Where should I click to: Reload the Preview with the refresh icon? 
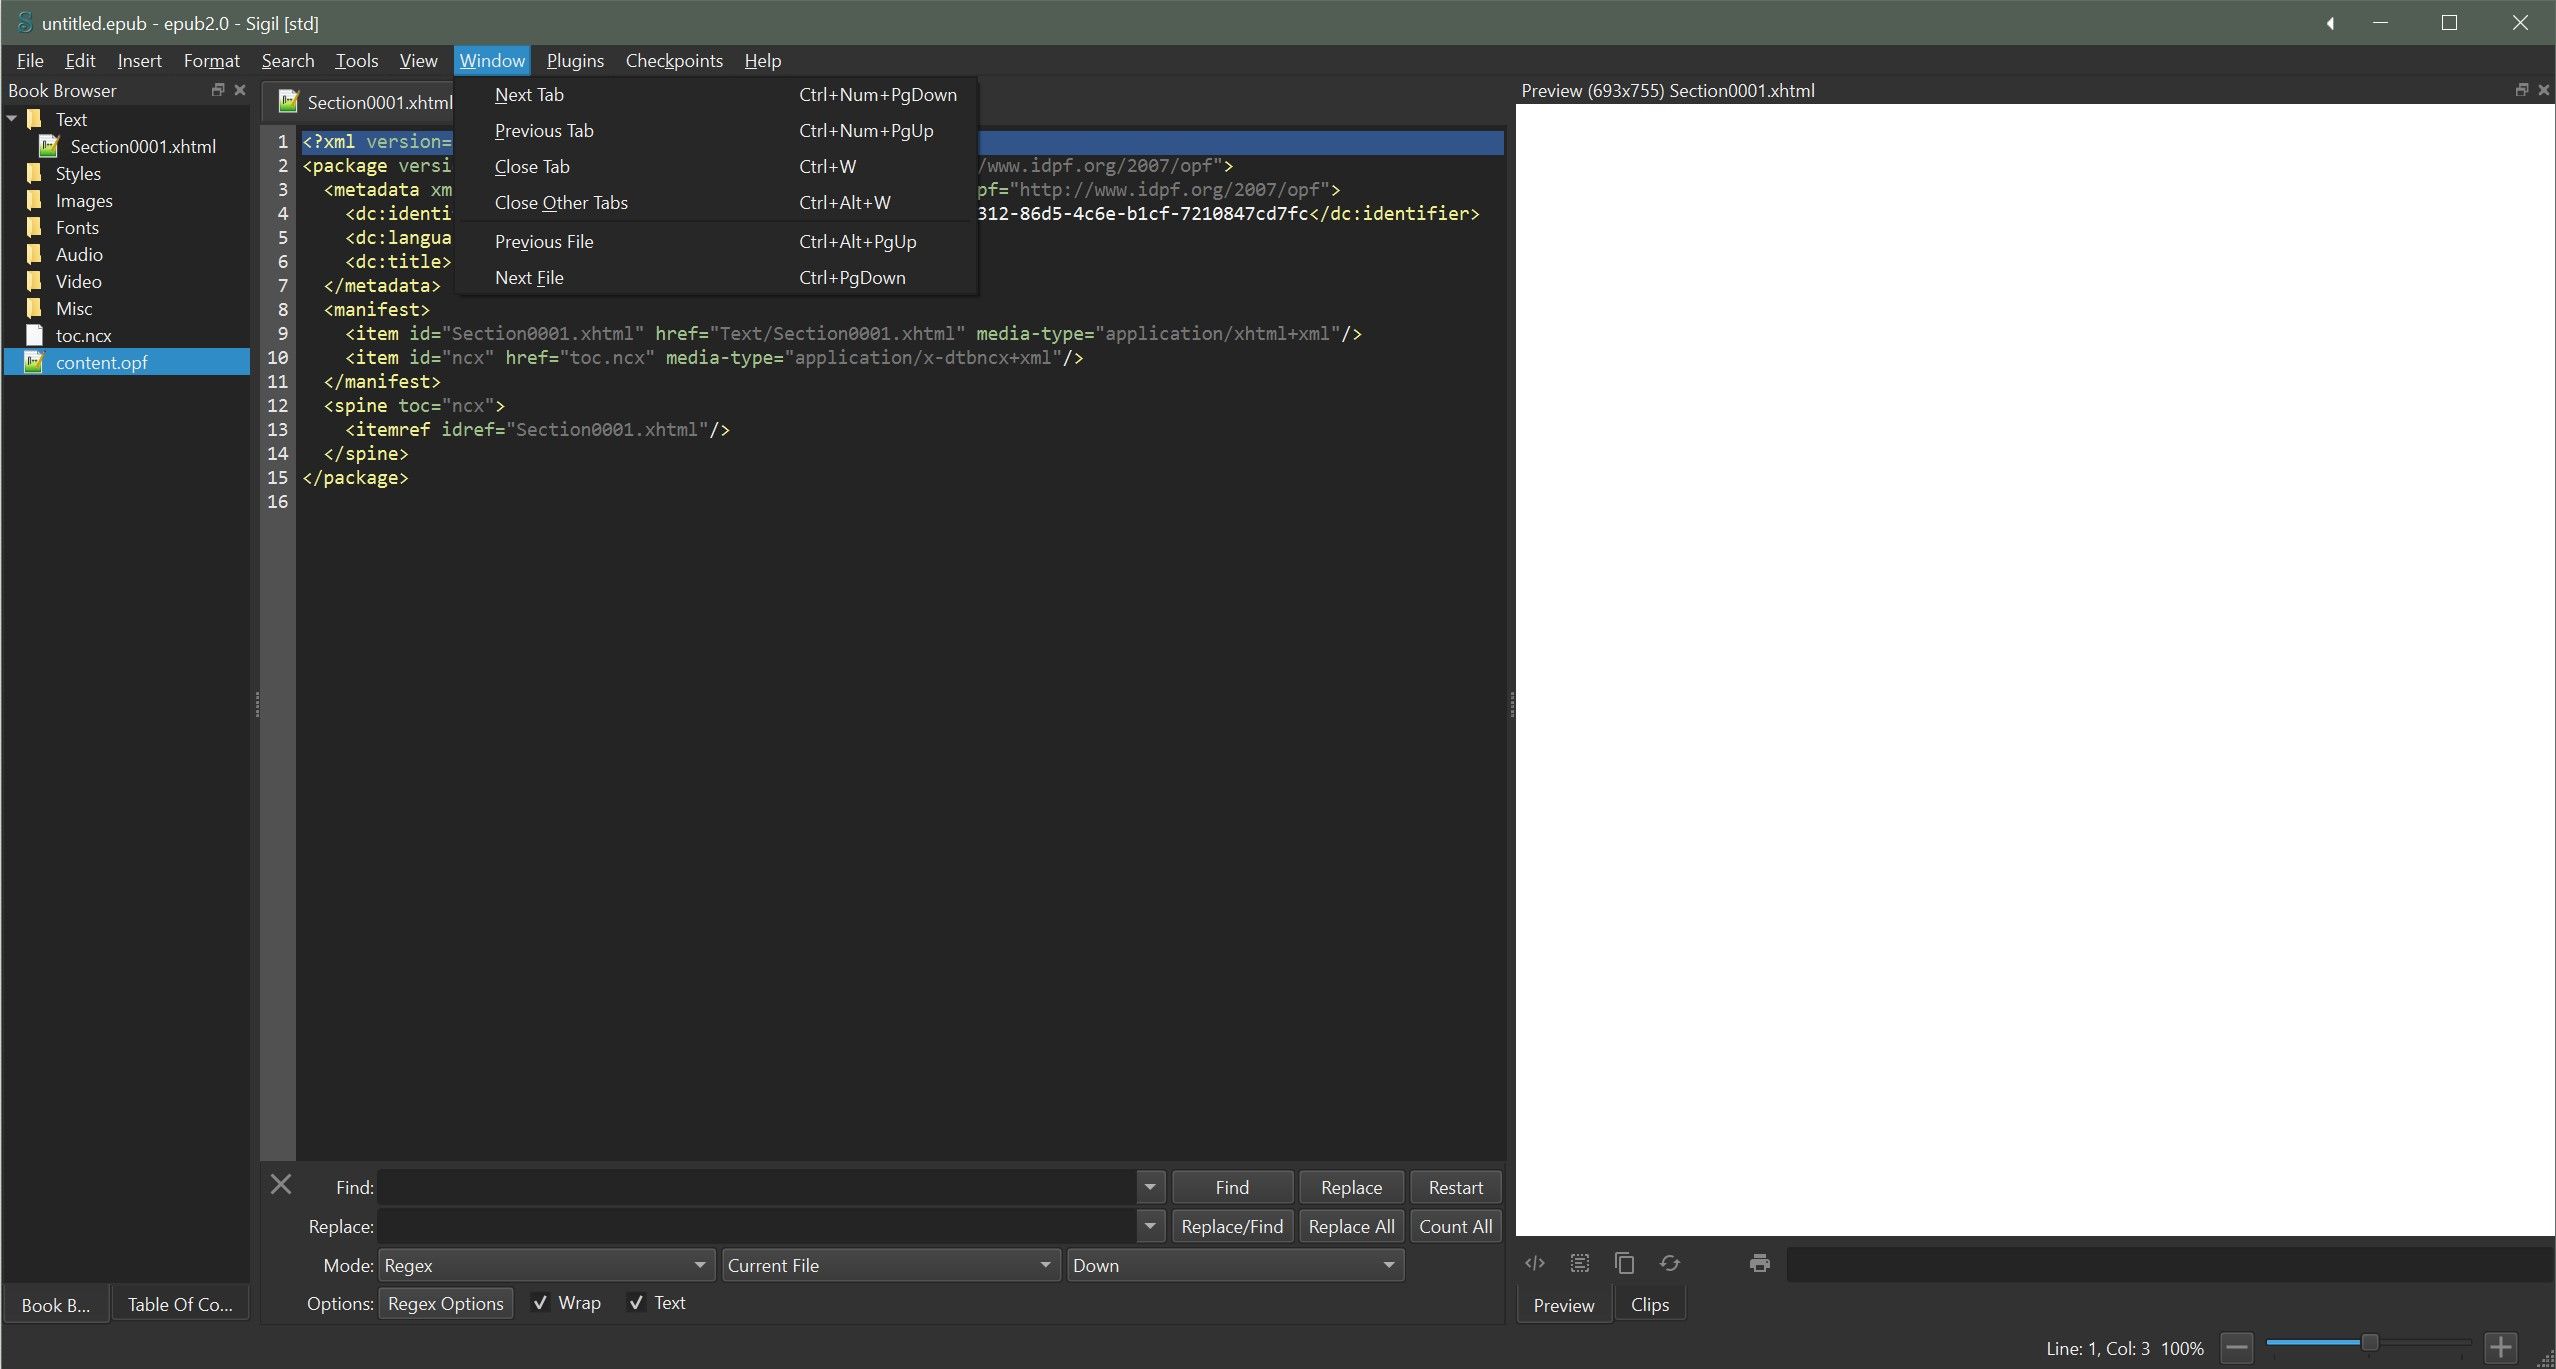pyautogui.click(x=1669, y=1263)
